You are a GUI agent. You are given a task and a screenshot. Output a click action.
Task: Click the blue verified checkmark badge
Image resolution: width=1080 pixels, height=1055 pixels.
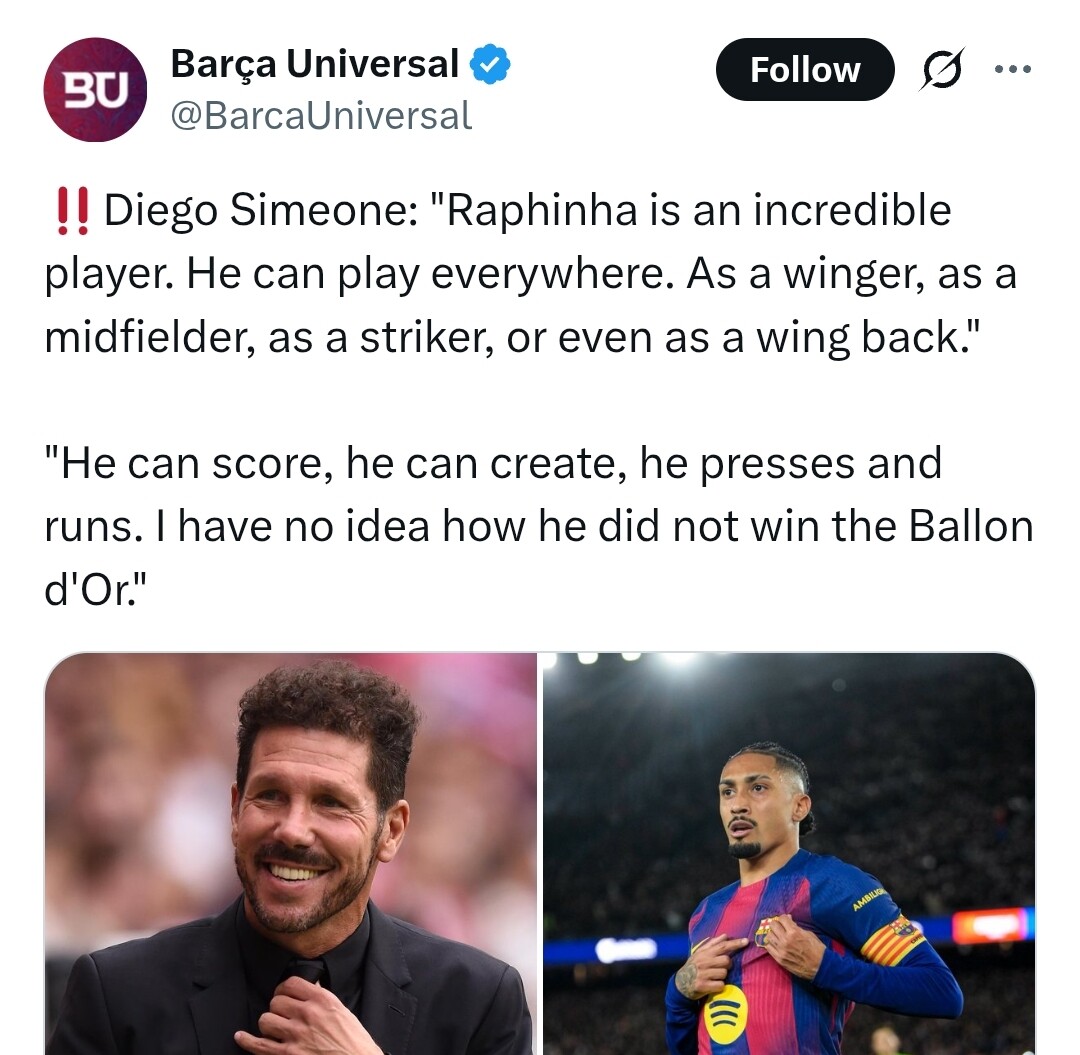tap(491, 64)
